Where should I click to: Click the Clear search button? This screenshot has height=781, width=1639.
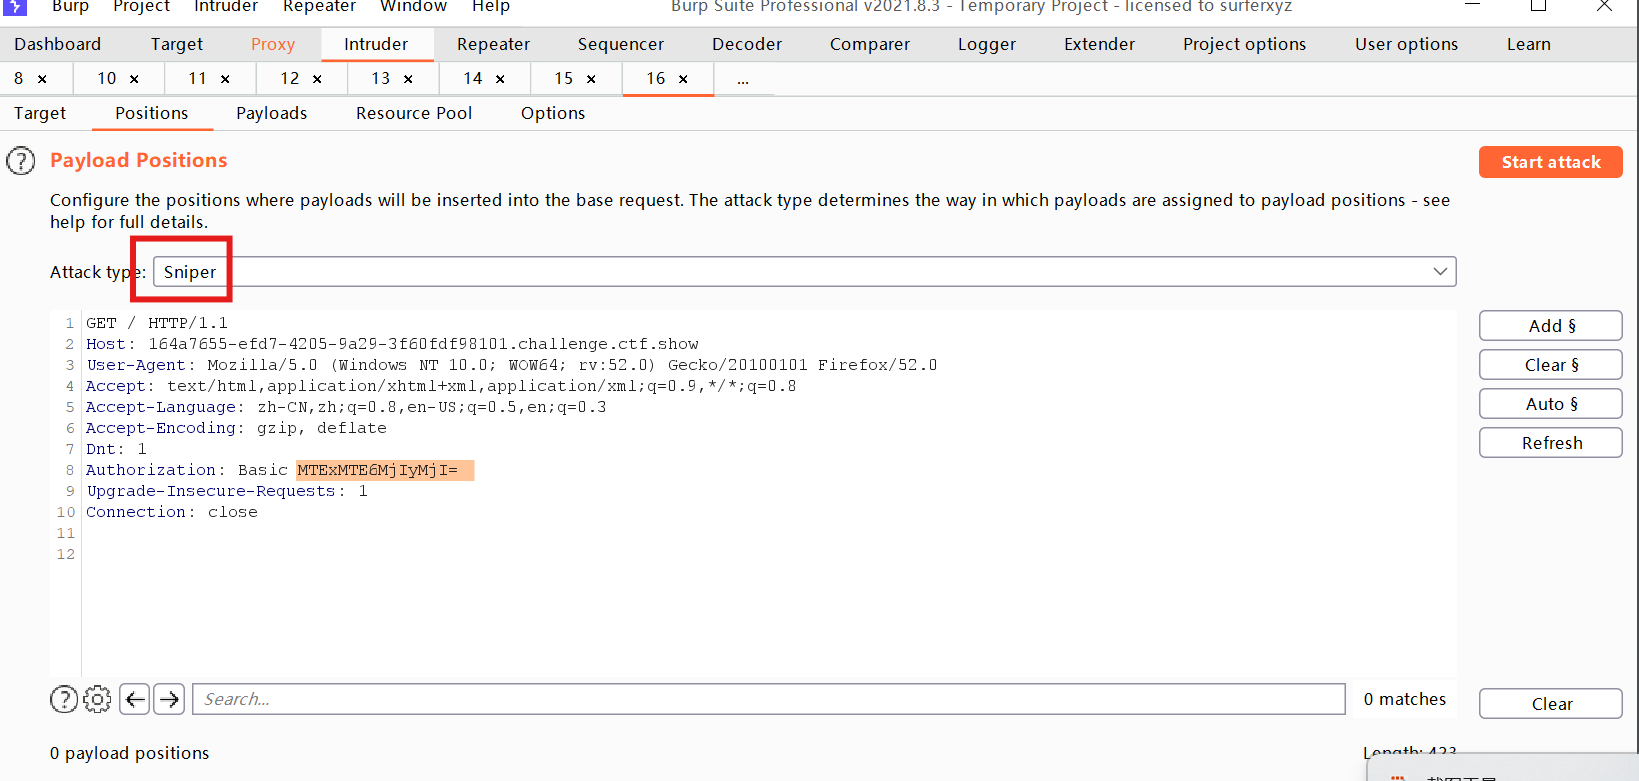tap(1551, 704)
